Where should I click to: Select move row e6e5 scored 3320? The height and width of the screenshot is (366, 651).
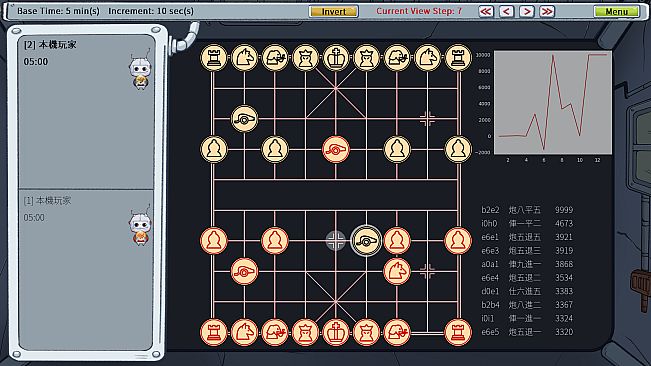click(527, 332)
